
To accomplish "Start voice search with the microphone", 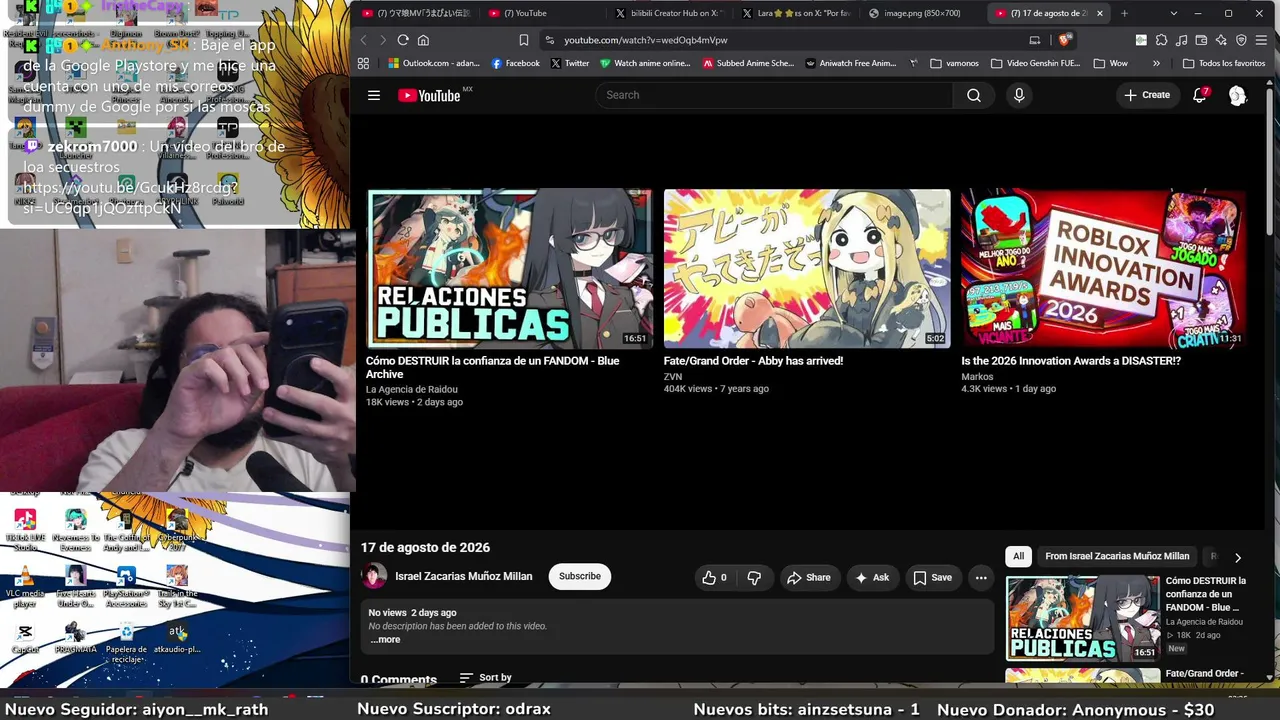I will tap(1019, 95).
